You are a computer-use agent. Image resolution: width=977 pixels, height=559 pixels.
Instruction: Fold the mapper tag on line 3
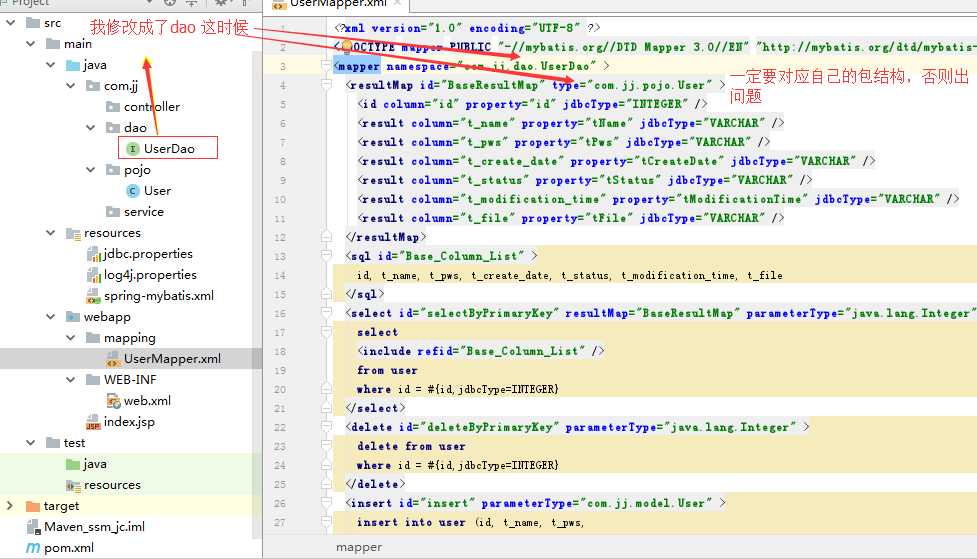pos(326,65)
